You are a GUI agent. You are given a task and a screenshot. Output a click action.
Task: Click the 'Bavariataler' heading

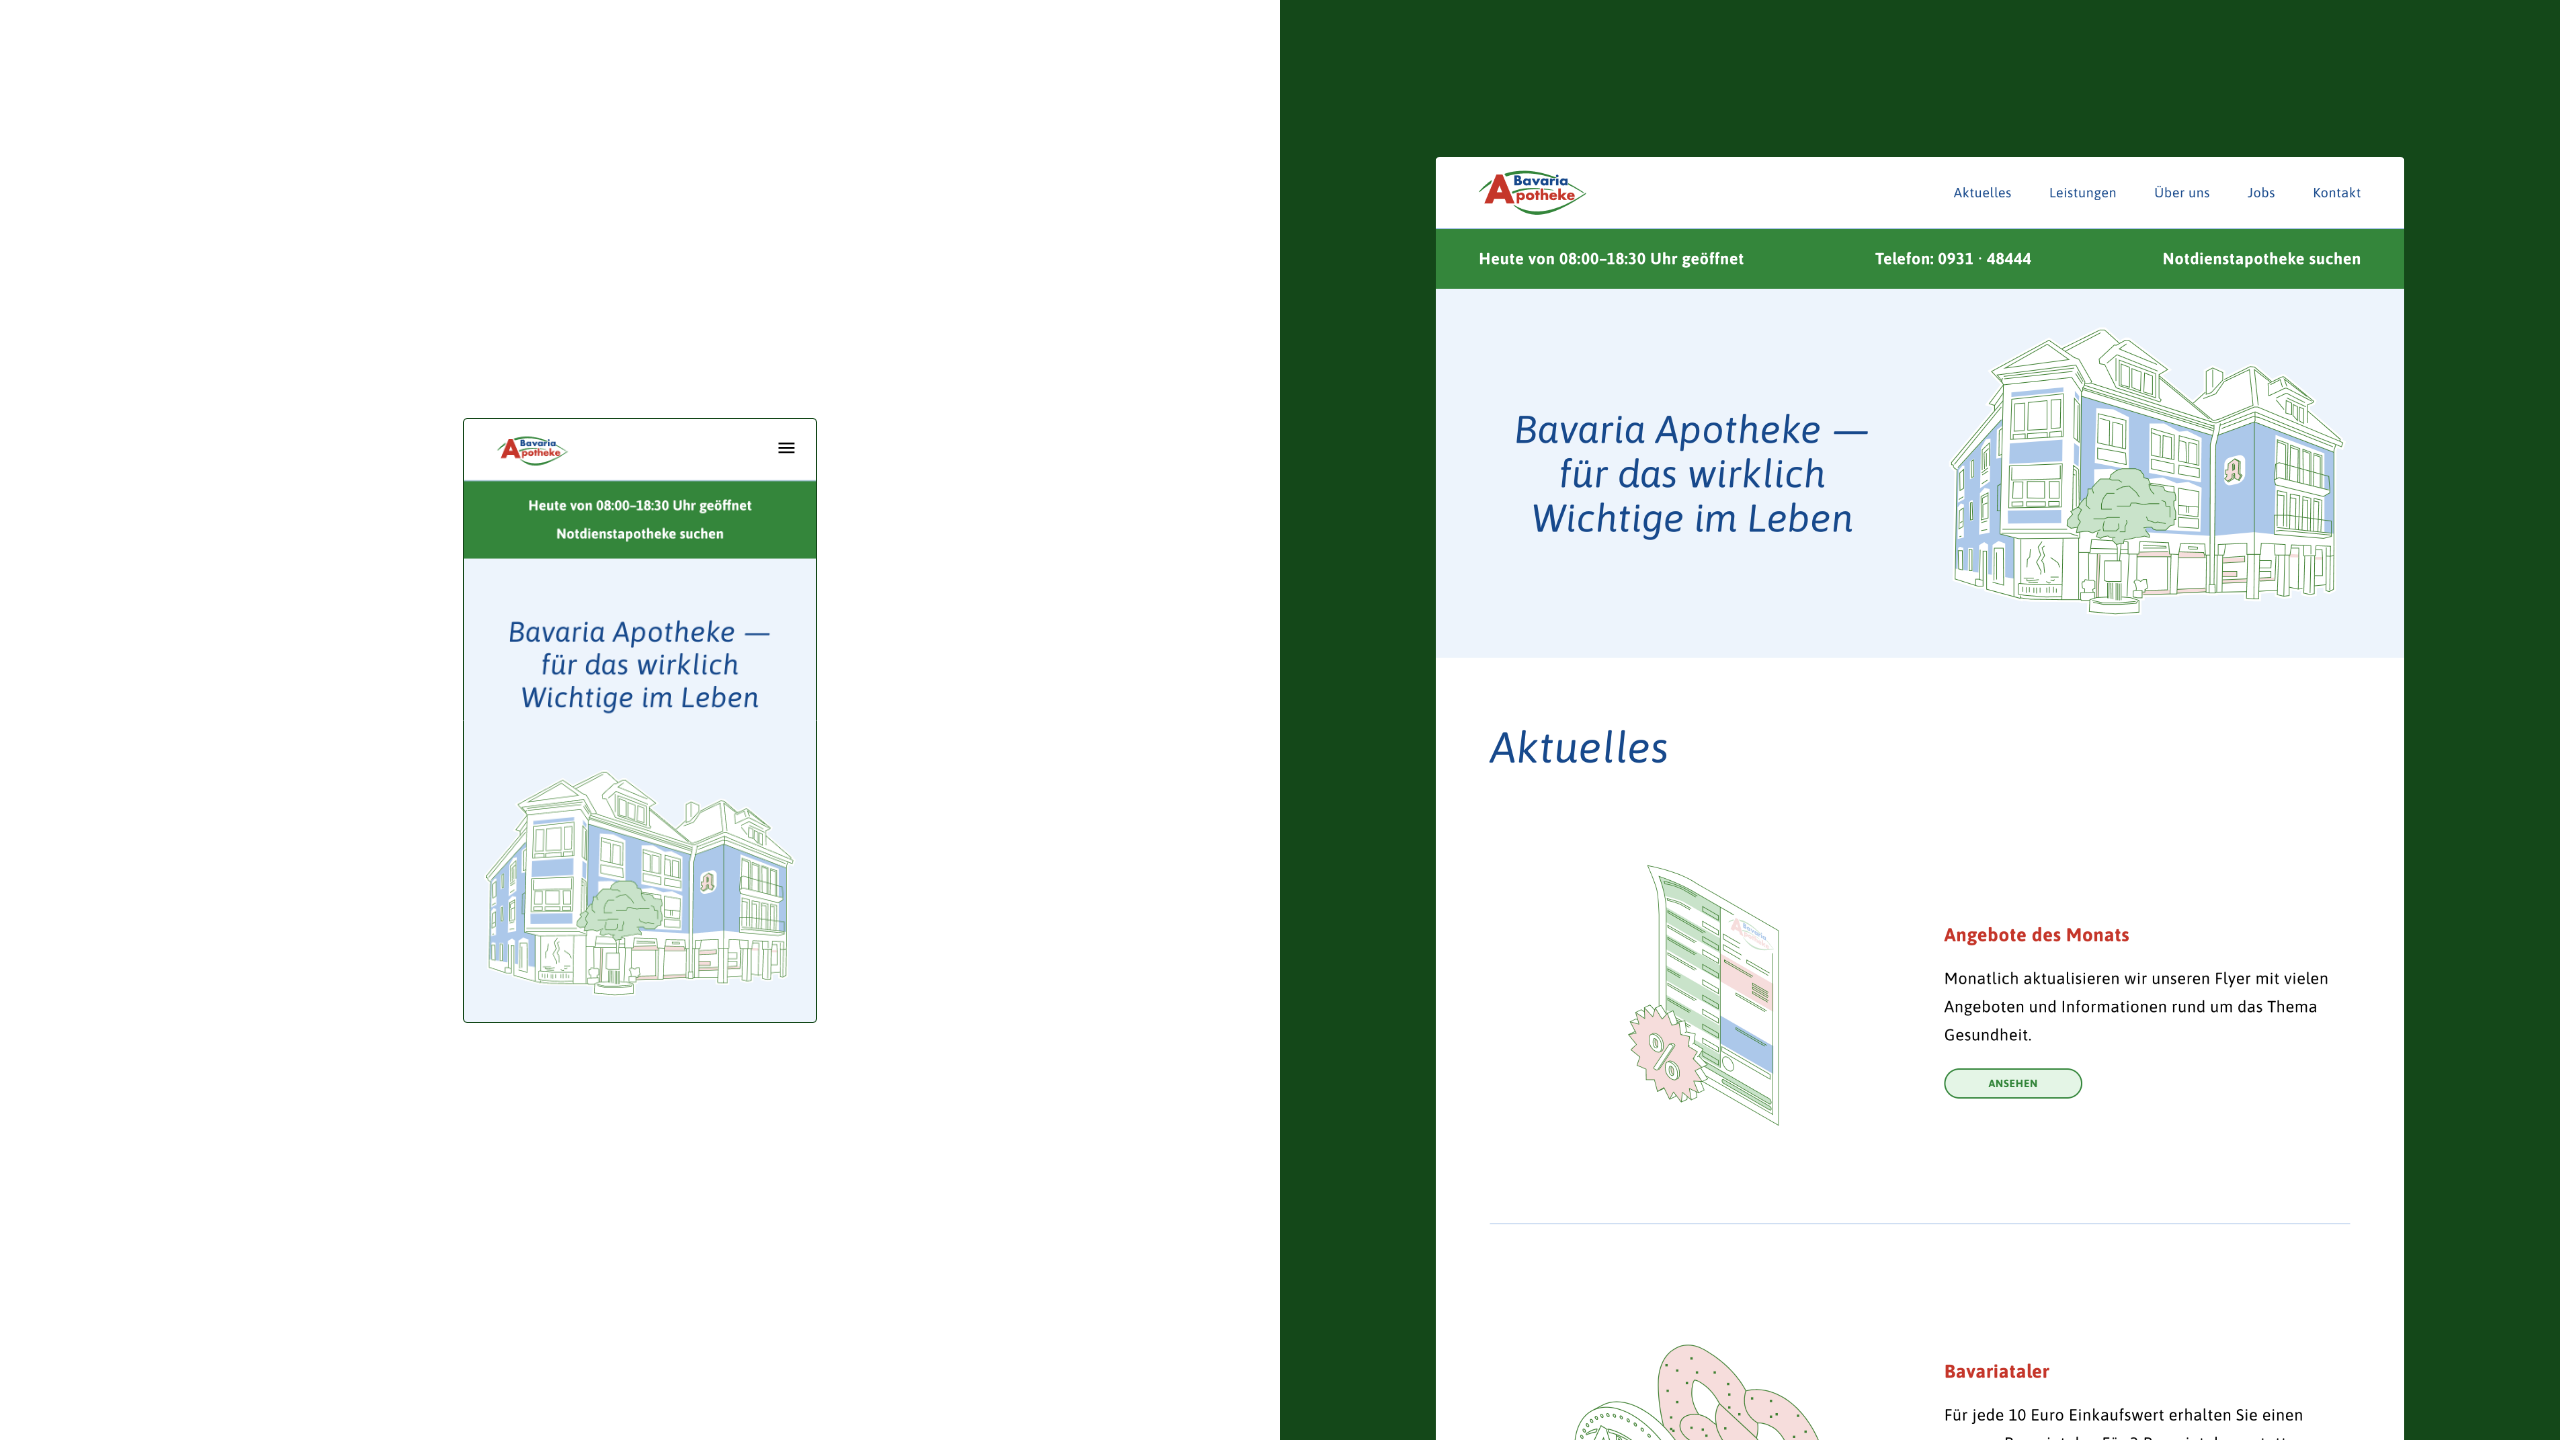pos(1996,1372)
